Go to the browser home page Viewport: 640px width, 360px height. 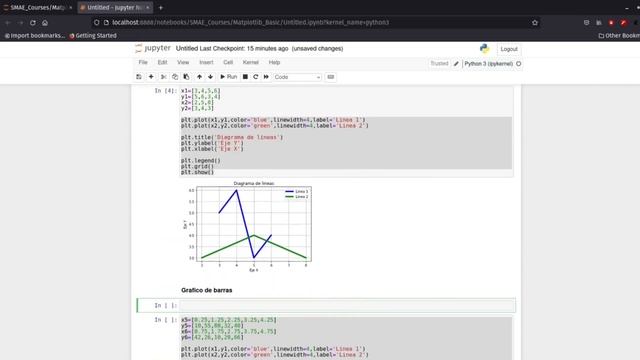[45, 23]
